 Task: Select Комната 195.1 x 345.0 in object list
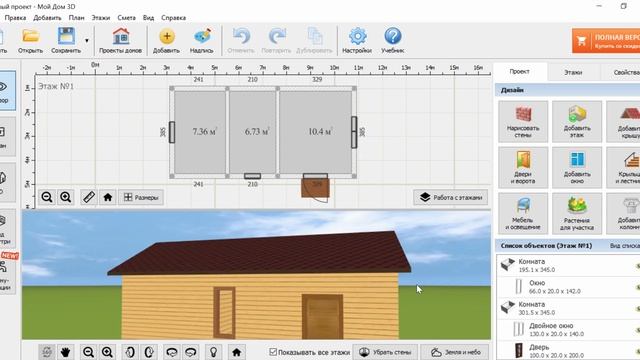(568, 265)
